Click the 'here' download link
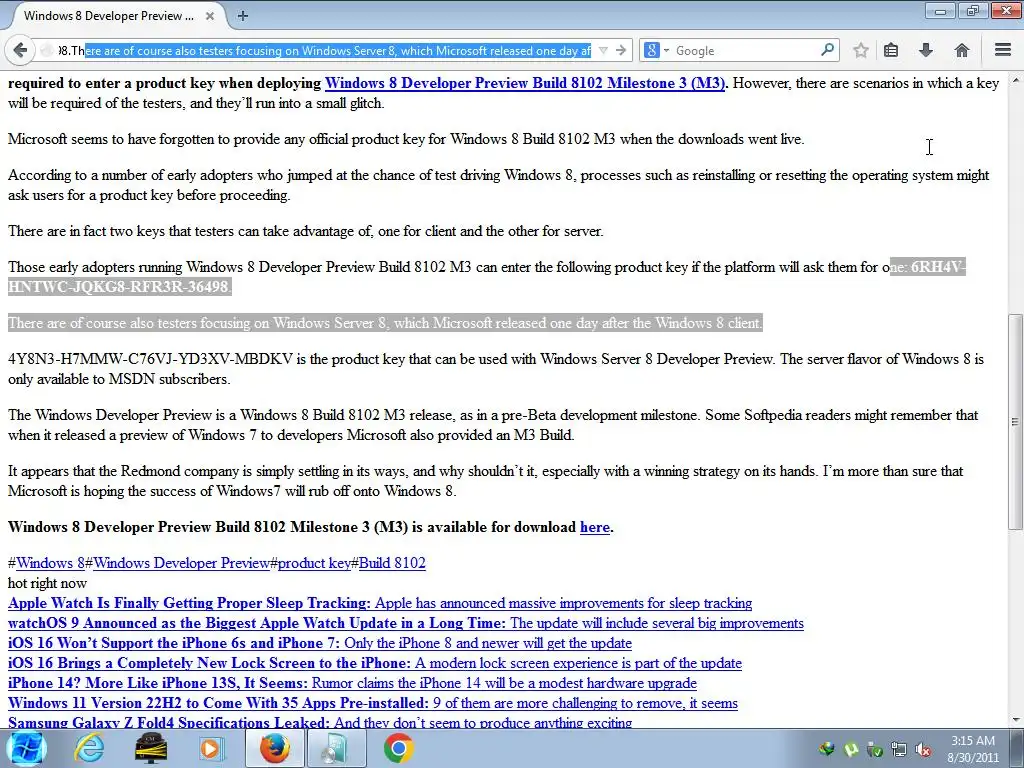The width and height of the screenshot is (1024, 768). click(x=594, y=527)
